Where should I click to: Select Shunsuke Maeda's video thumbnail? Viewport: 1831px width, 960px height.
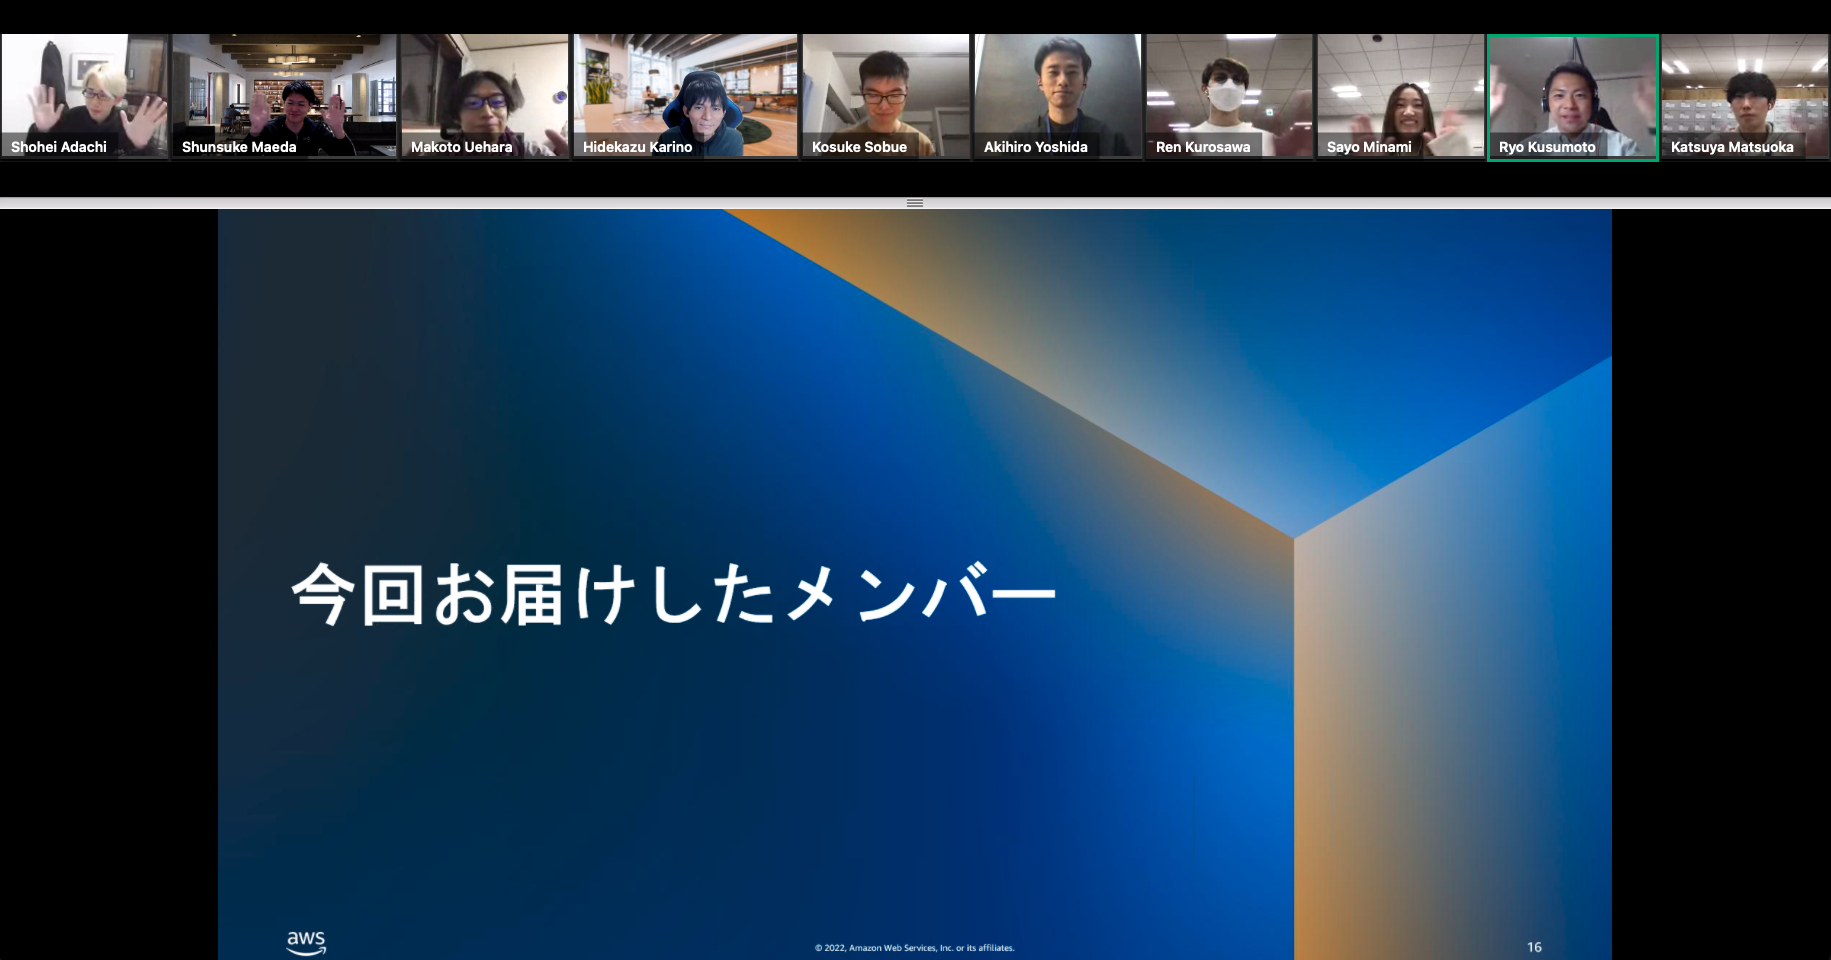tap(285, 96)
